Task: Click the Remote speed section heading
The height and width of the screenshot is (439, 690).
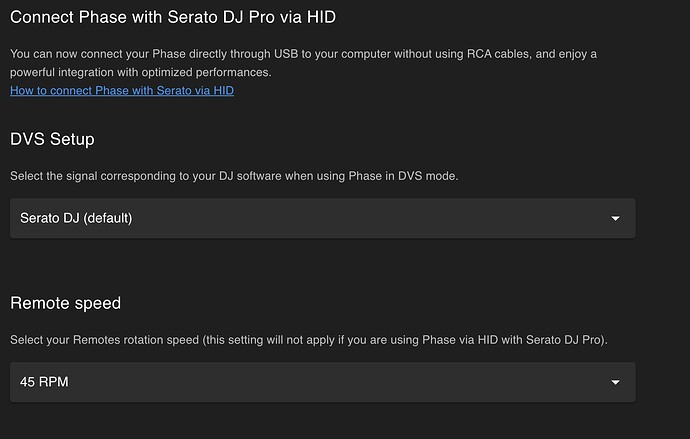Action: click(x=66, y=303)
